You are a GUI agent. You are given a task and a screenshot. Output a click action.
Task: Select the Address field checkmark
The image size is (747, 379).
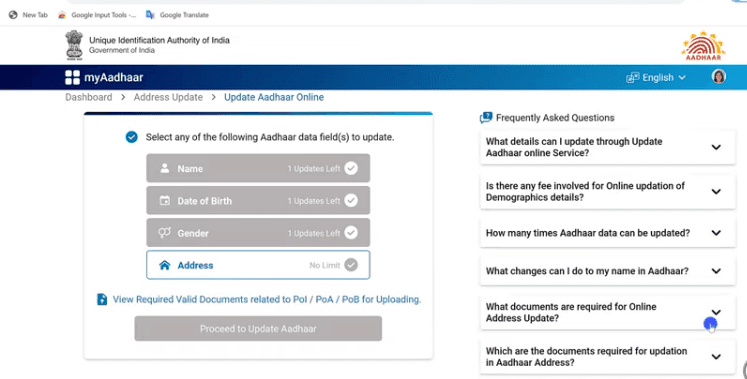(351, 265)
